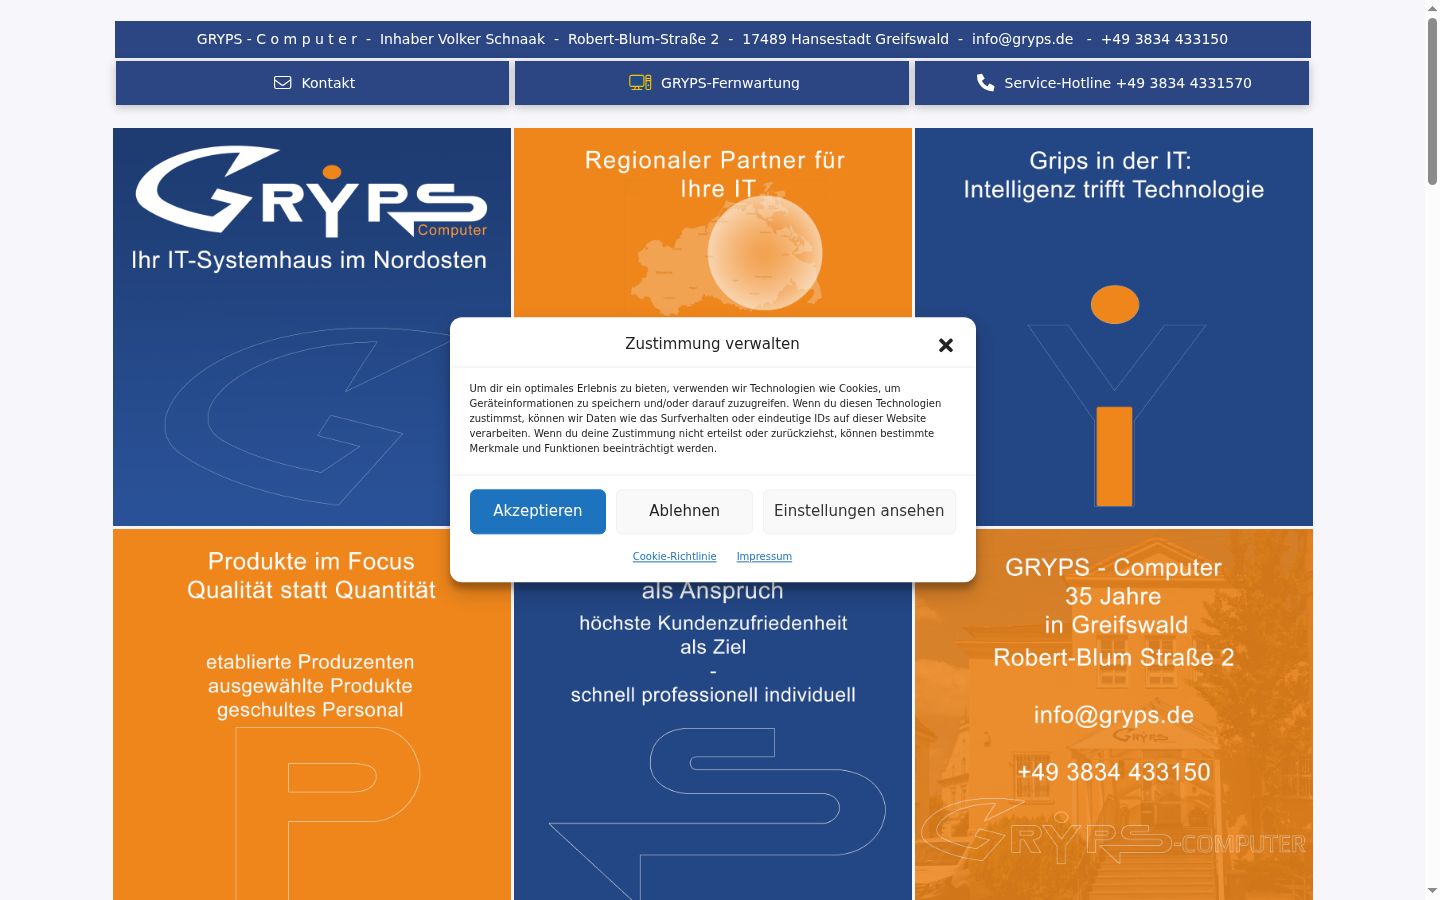Open the Kontakt navigation button

tap(312, 83)
